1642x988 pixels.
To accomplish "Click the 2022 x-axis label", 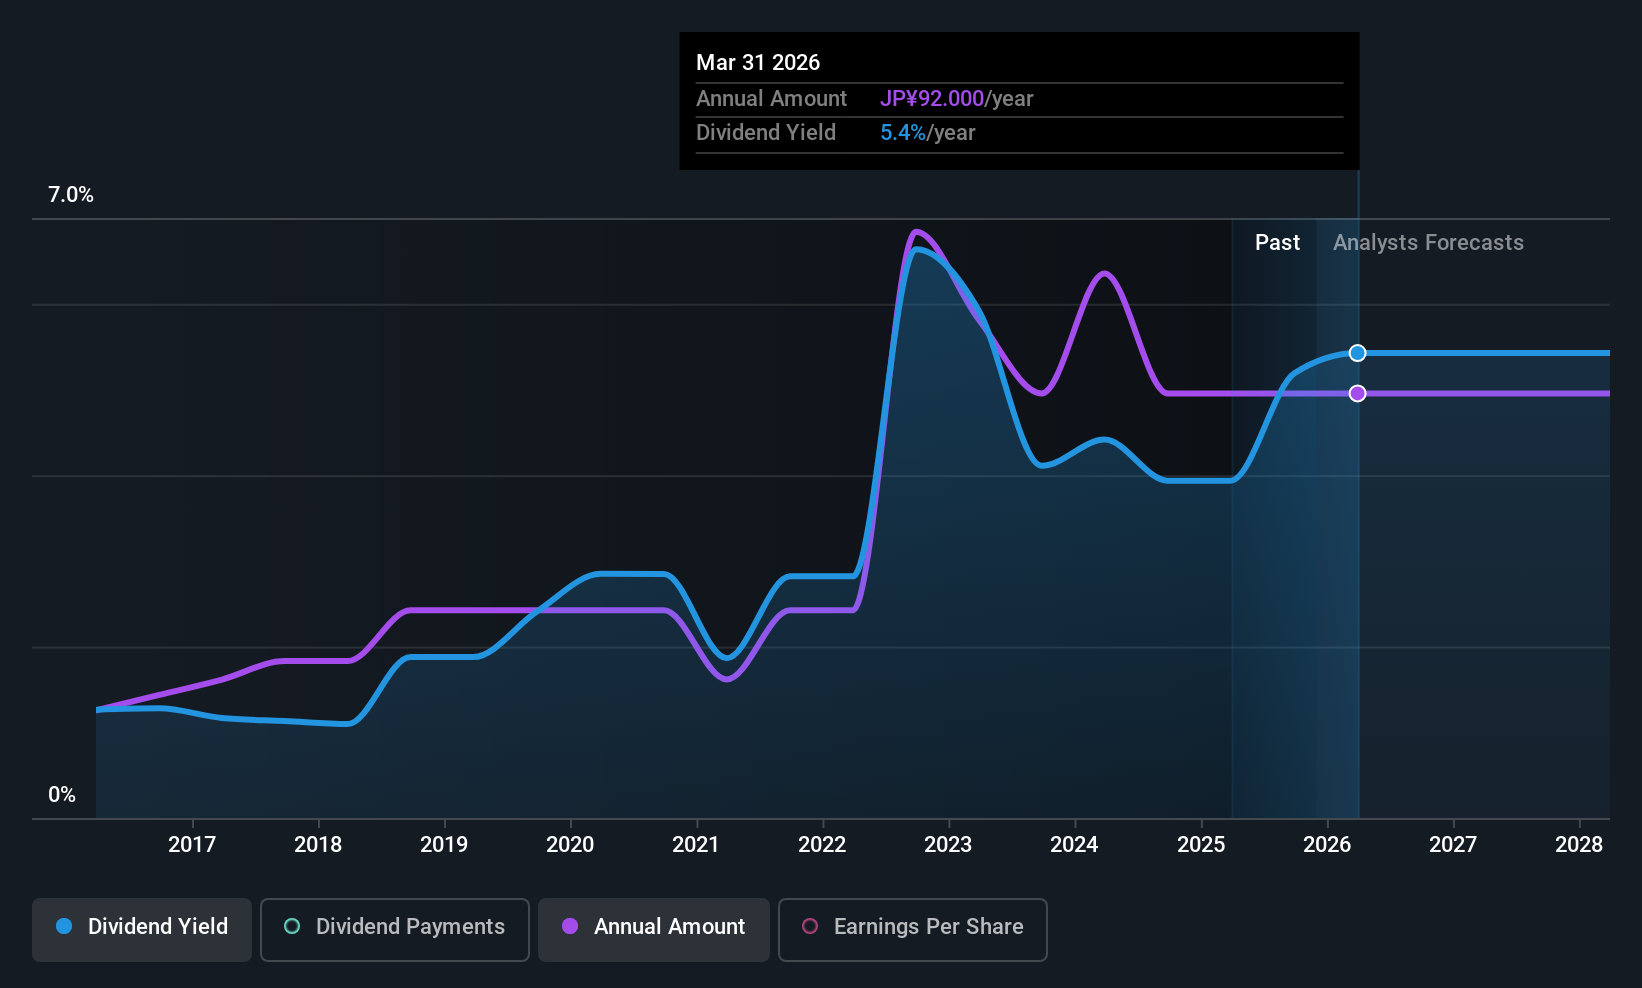I will [x=822, y=845].
